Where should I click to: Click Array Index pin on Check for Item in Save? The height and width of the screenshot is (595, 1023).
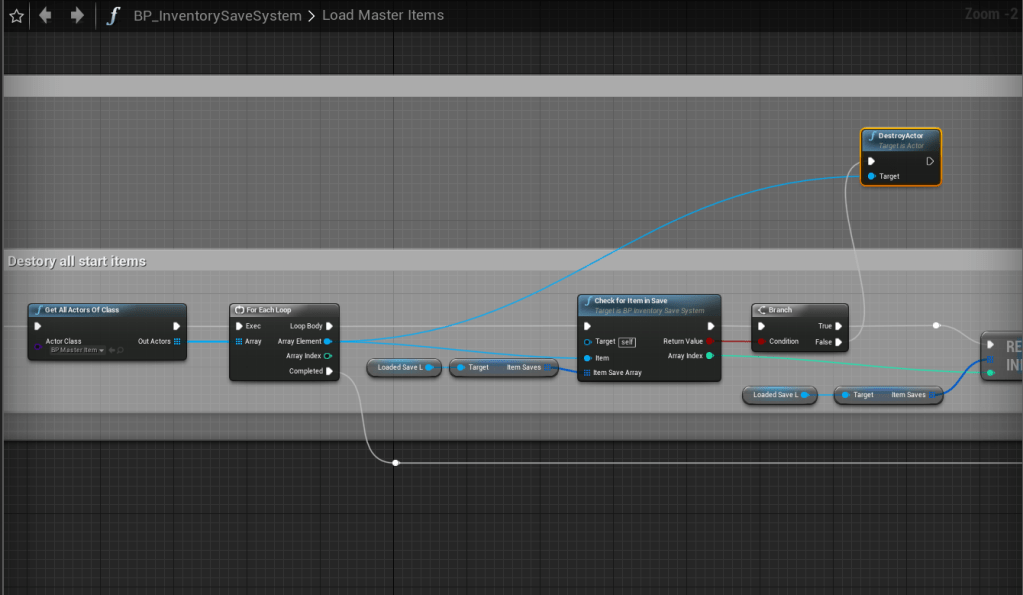pos(710,356)
